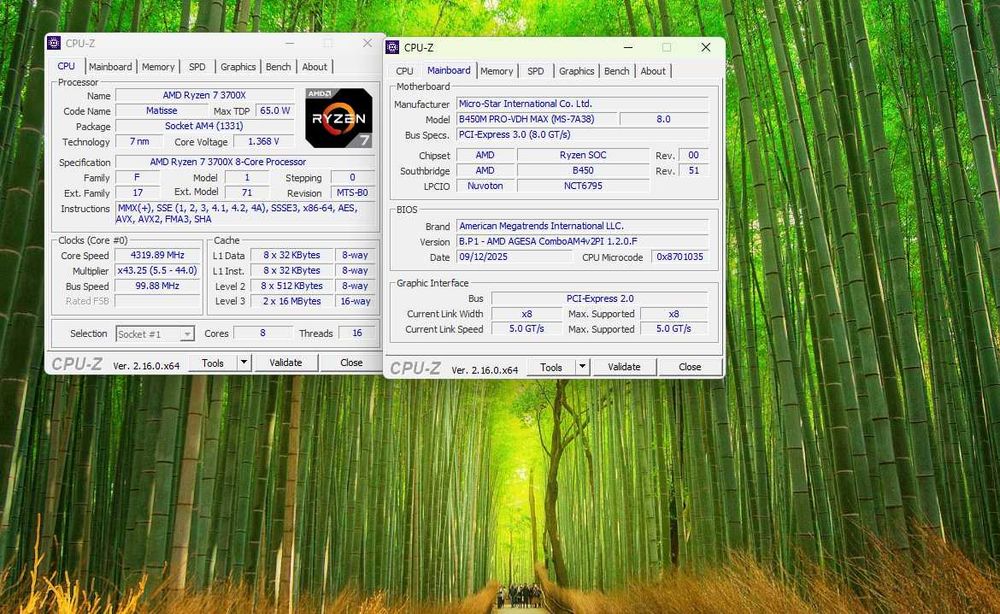Click Bus Specs PCI-Express 3.0 field
Image resolution: width=1000 pixels, height=614 pixels.
click(582, 135)
